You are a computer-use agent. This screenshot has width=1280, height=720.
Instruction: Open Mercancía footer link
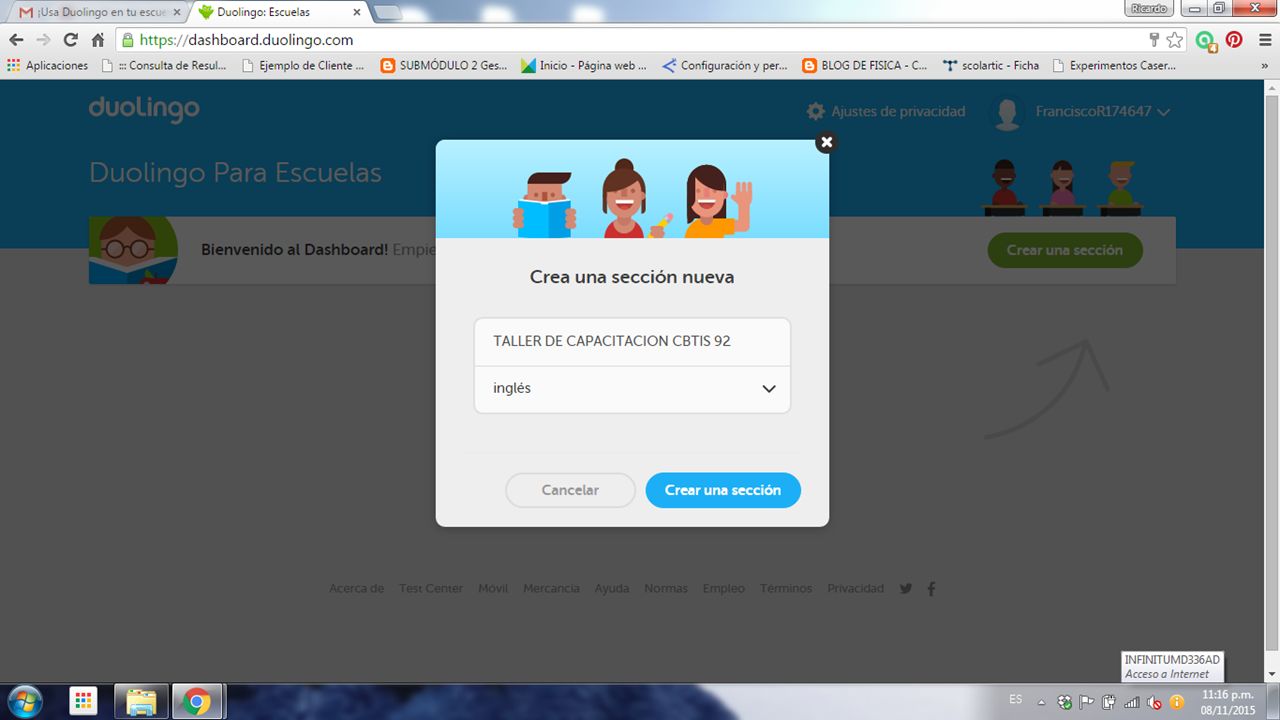click(x=551, y=588)
